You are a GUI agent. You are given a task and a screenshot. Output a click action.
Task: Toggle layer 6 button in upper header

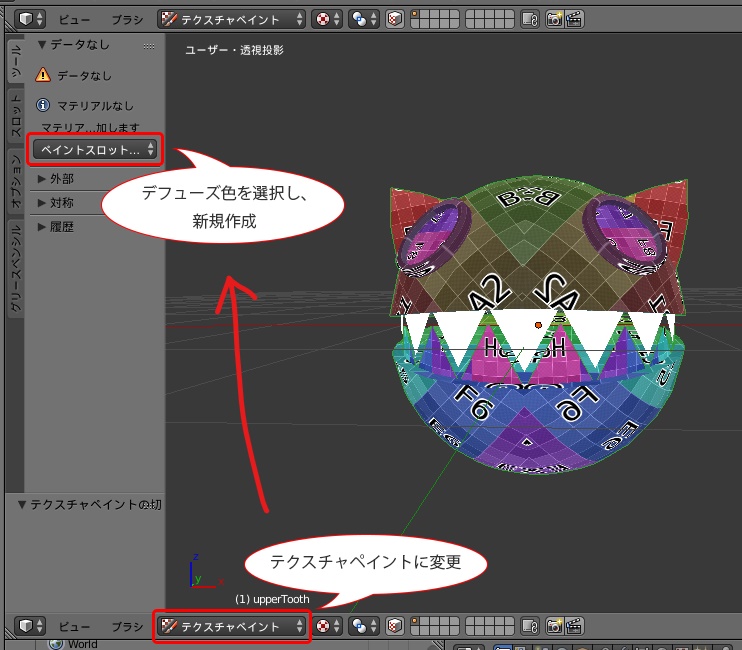(x=471, y=14)
